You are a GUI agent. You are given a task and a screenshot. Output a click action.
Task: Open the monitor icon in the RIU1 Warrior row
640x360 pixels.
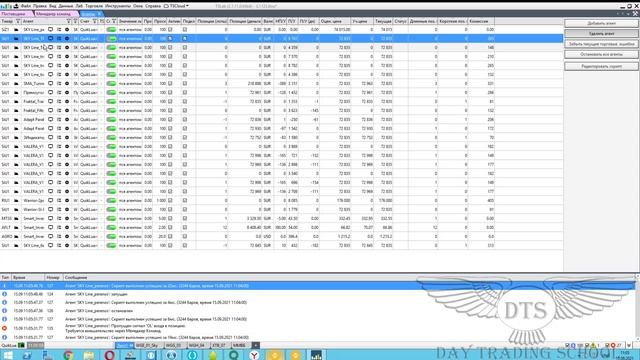tap(51, 201)
